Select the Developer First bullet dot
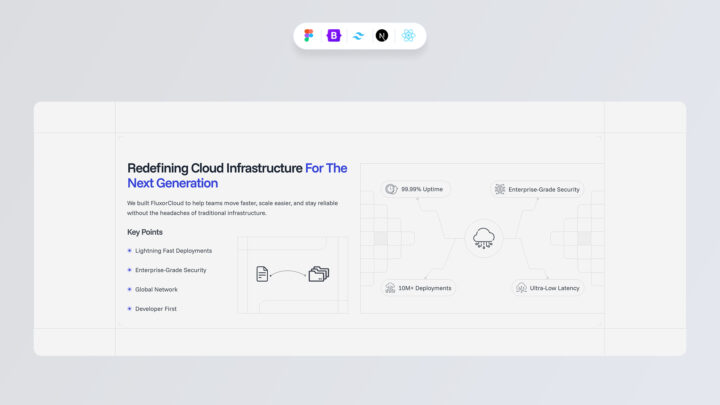Image resolution: width=720 pixels, height=405 pixels. [129, 309]
